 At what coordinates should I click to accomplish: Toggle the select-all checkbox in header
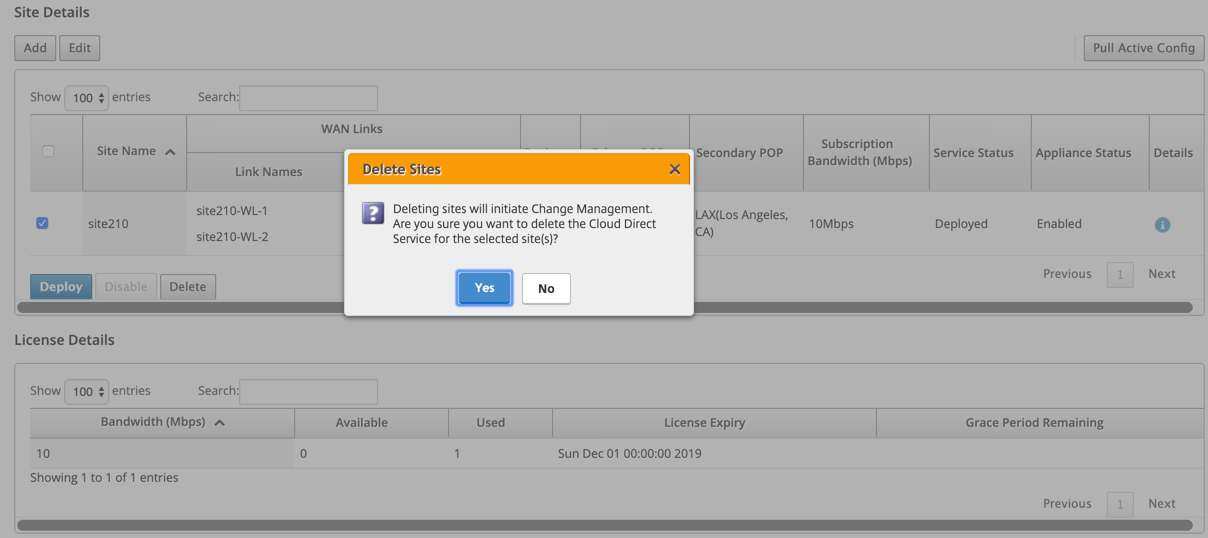[47, 151]
